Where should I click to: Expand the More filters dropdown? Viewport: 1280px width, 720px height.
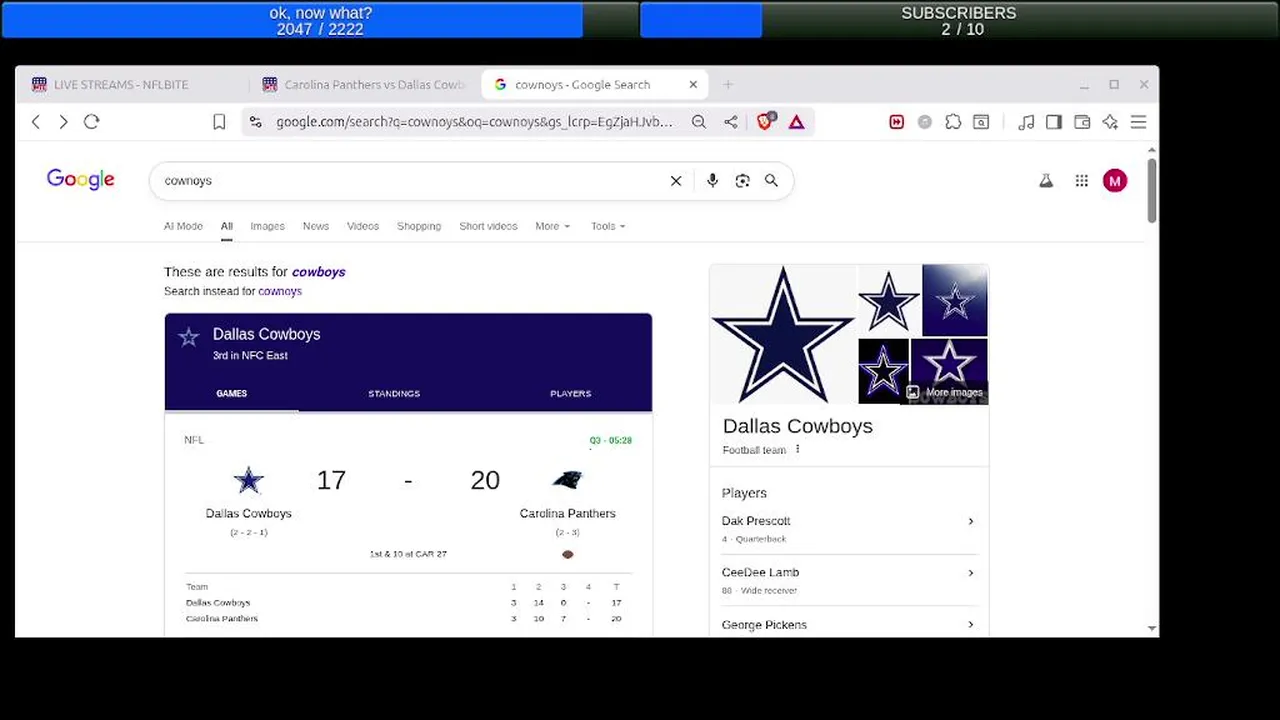point(552,226)
